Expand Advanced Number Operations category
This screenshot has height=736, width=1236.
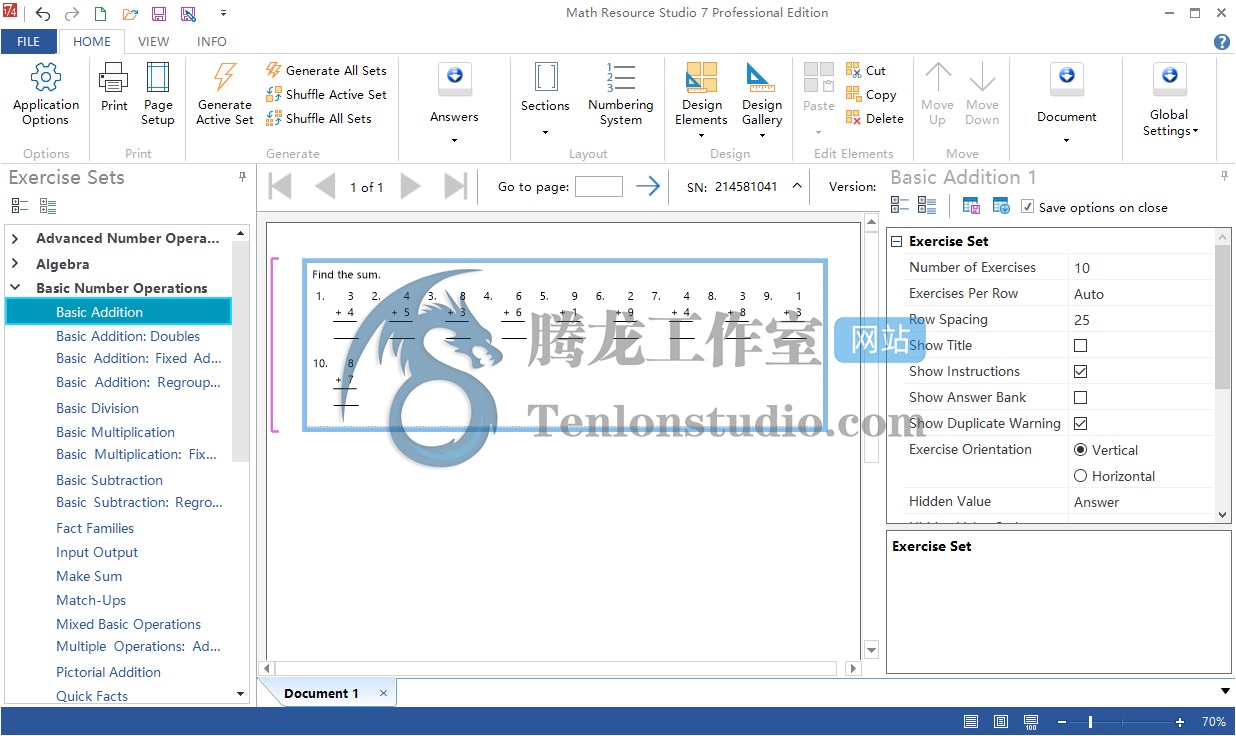[15, 238]
